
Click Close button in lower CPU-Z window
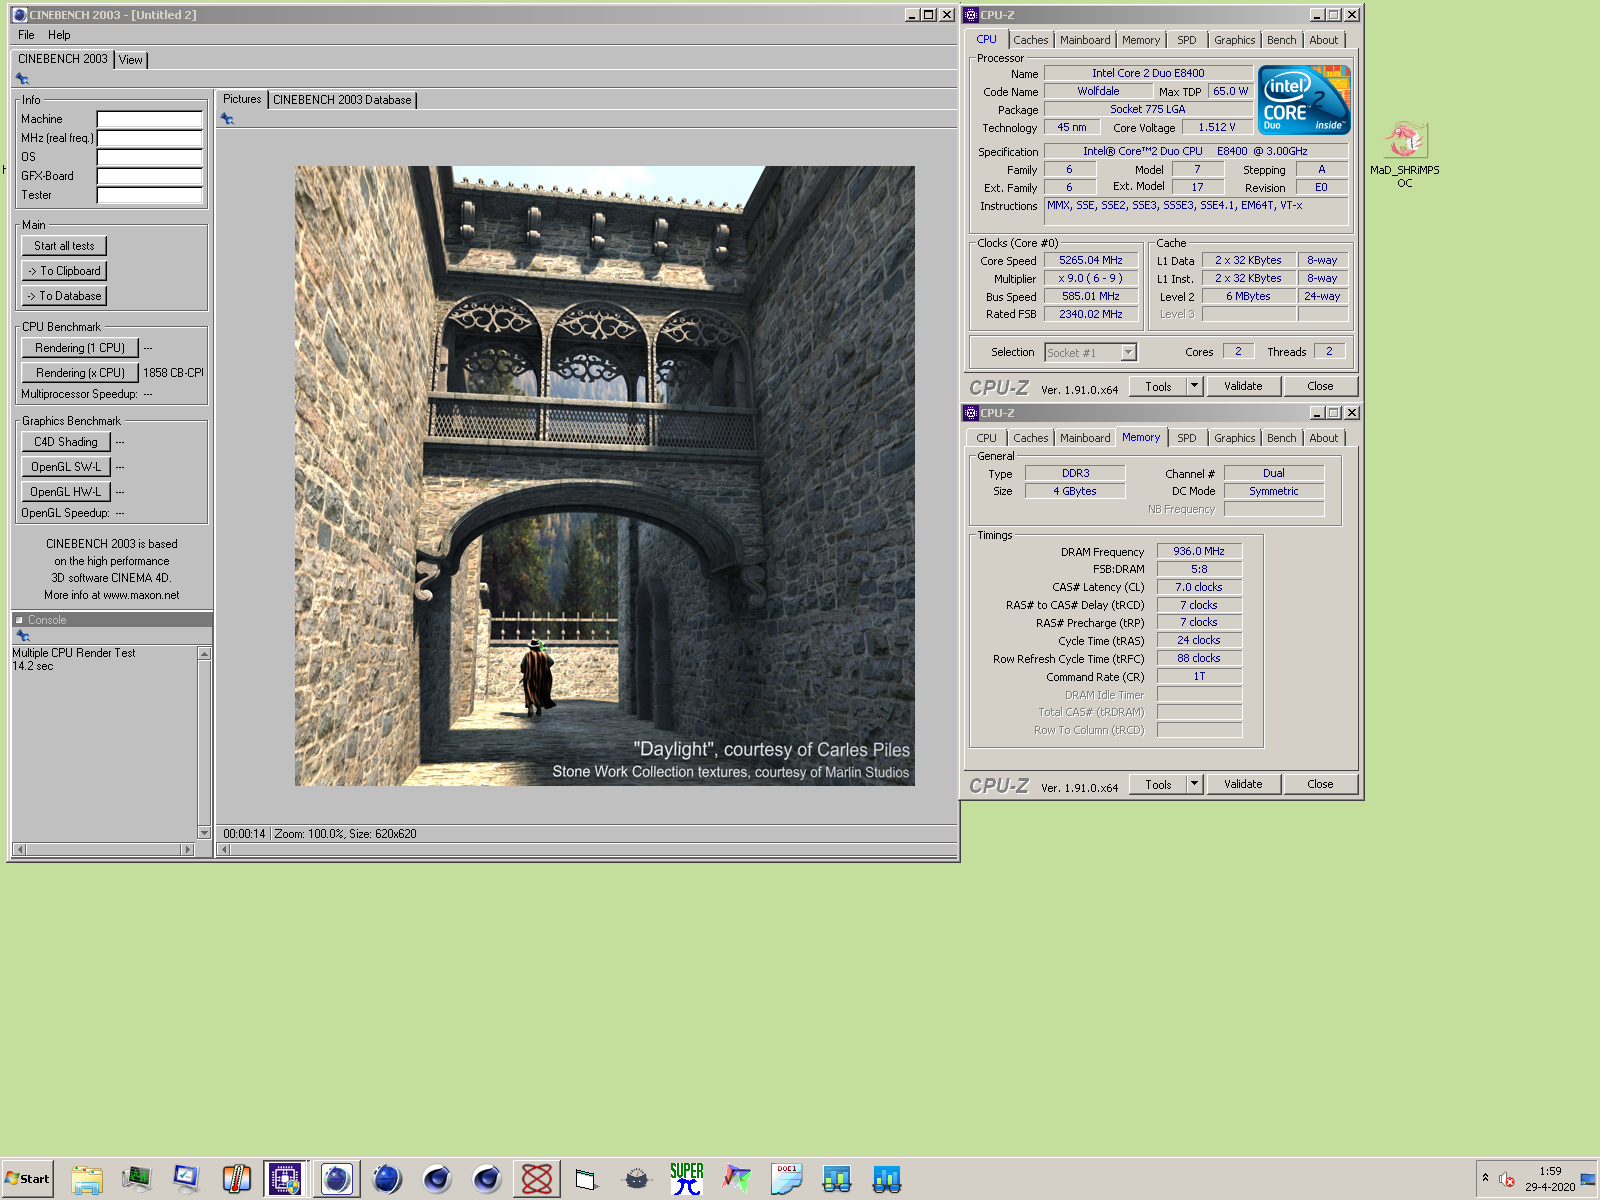[x=1320, y=785]
